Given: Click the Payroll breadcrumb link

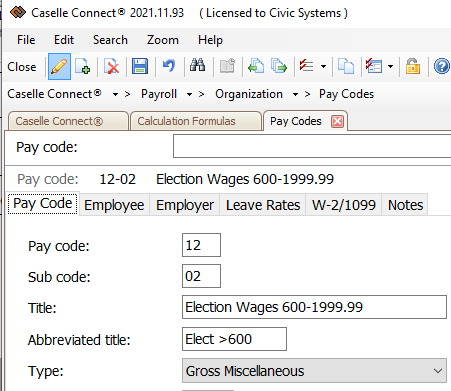Looking at the screenshot, I should coord(159,94).
